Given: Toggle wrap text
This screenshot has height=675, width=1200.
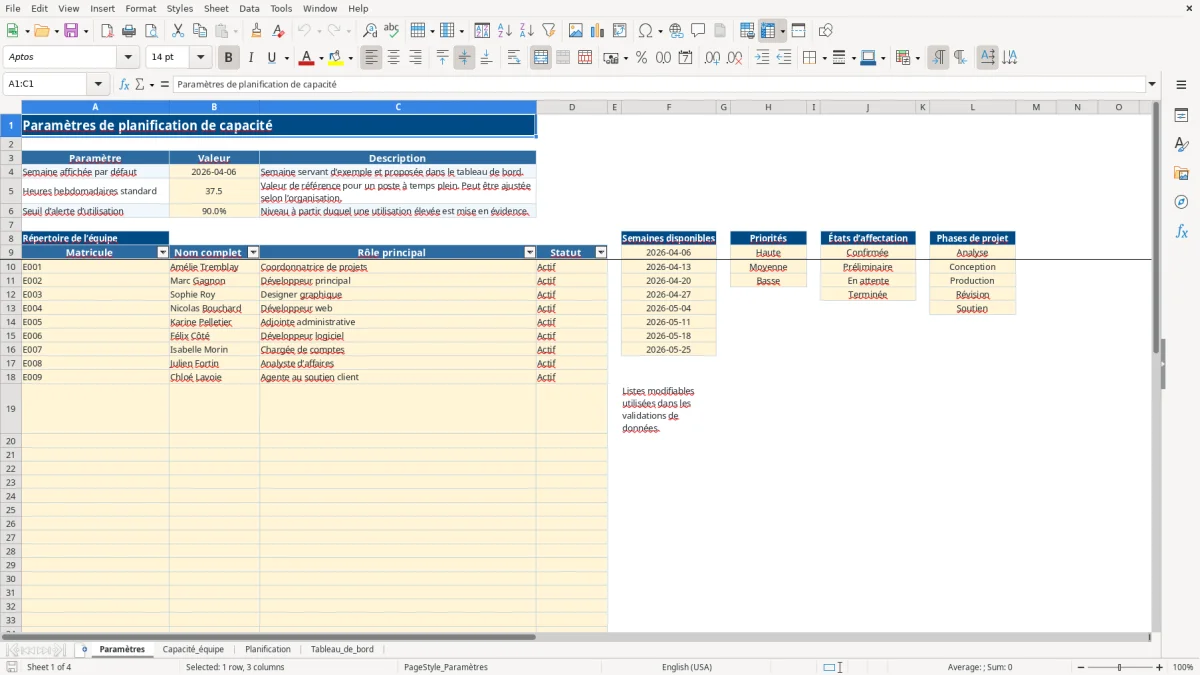Looking at the screenshot, I should [513, 58].
